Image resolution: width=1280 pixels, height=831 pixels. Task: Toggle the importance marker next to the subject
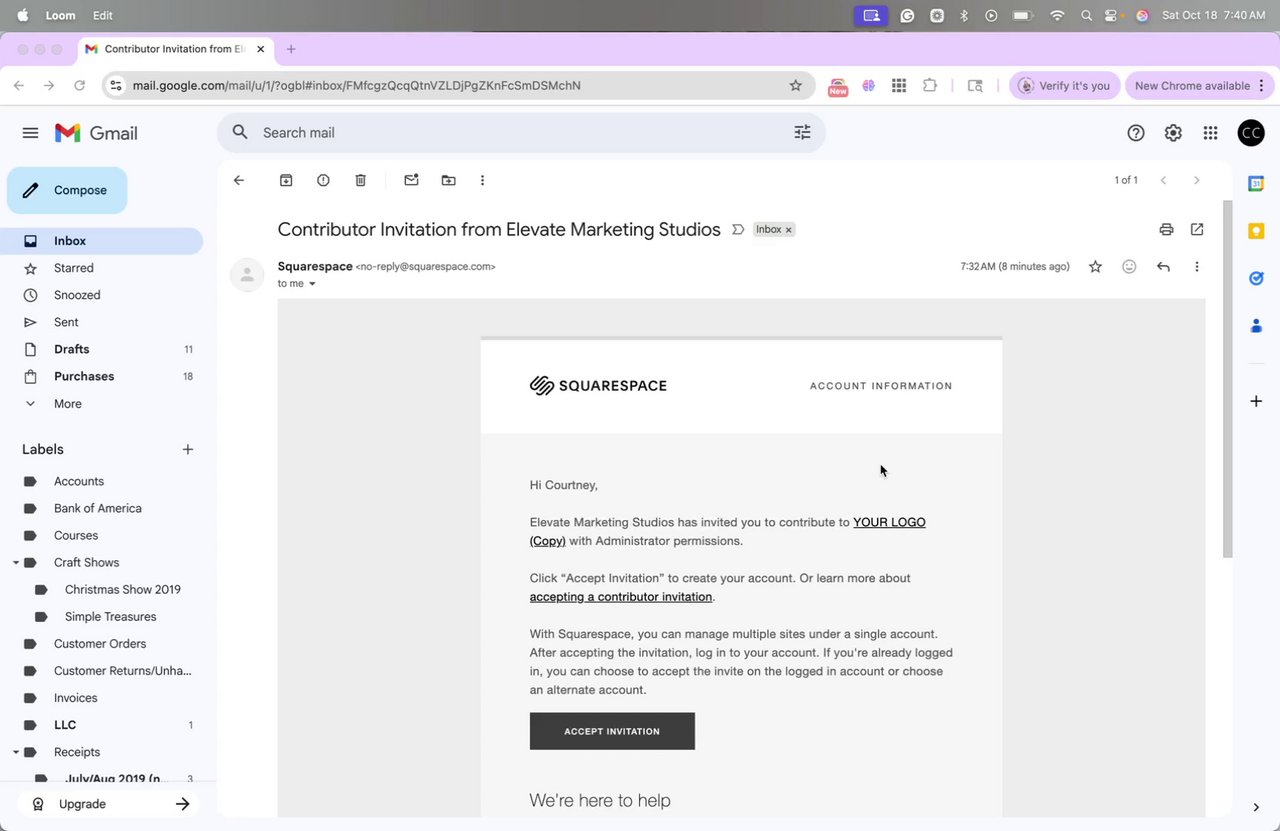738,230
